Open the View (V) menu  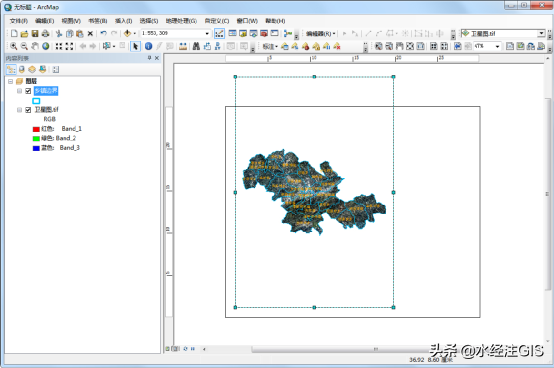[x=71, y=21]
